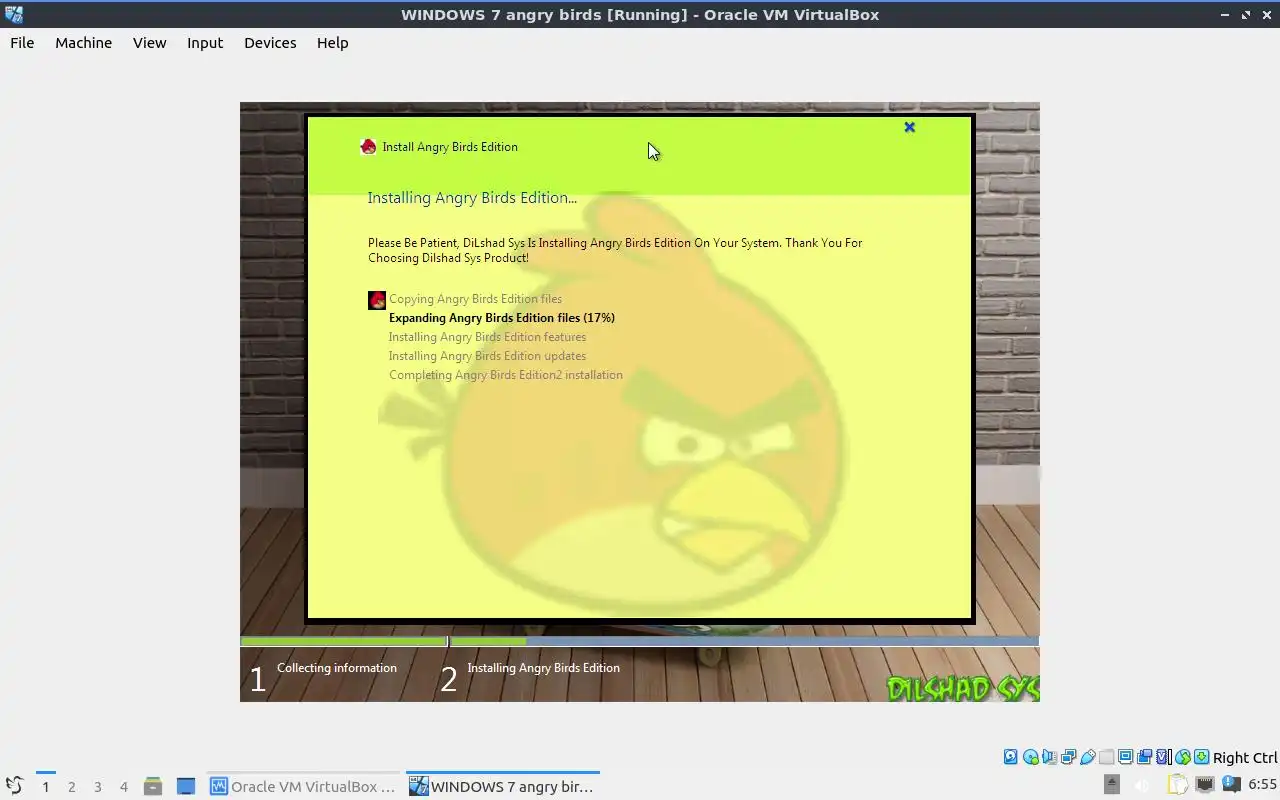1280x800 pixels.
Task: Click the red bird icon in installer title
Action: click(x=368, y=147)
